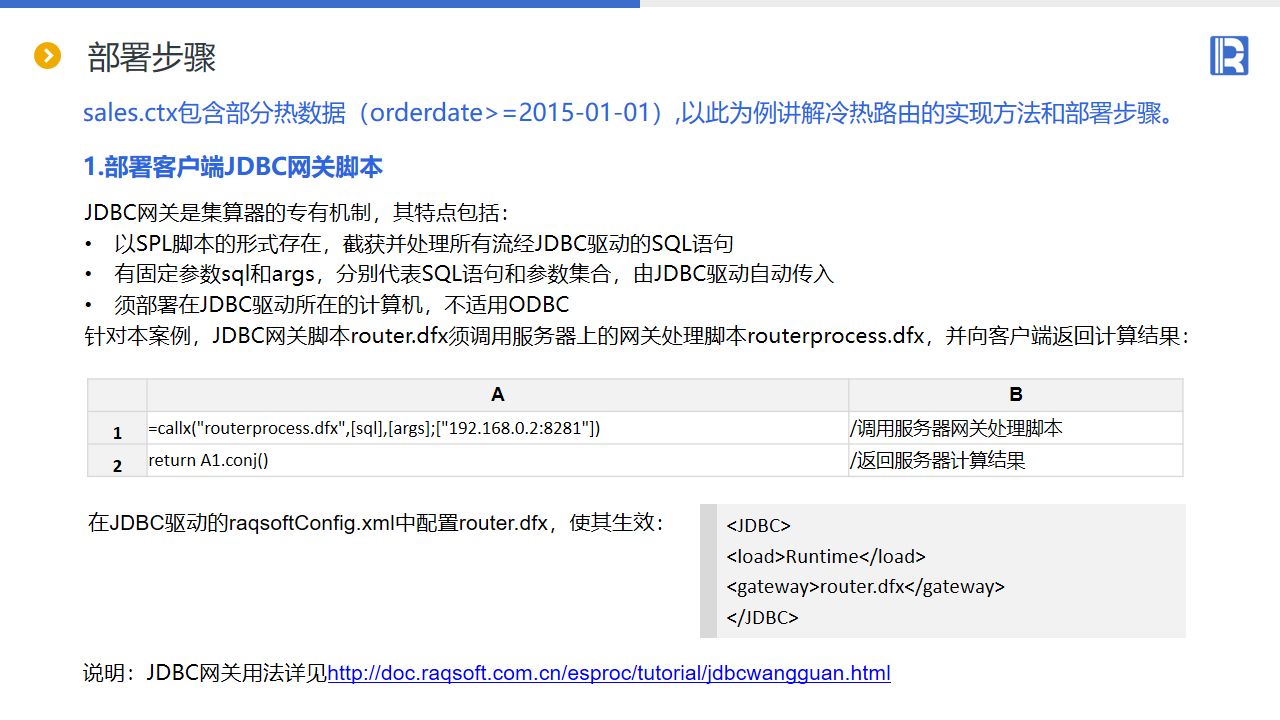Click the <gateway>router.dfx</gateway> line

point(866,587)
